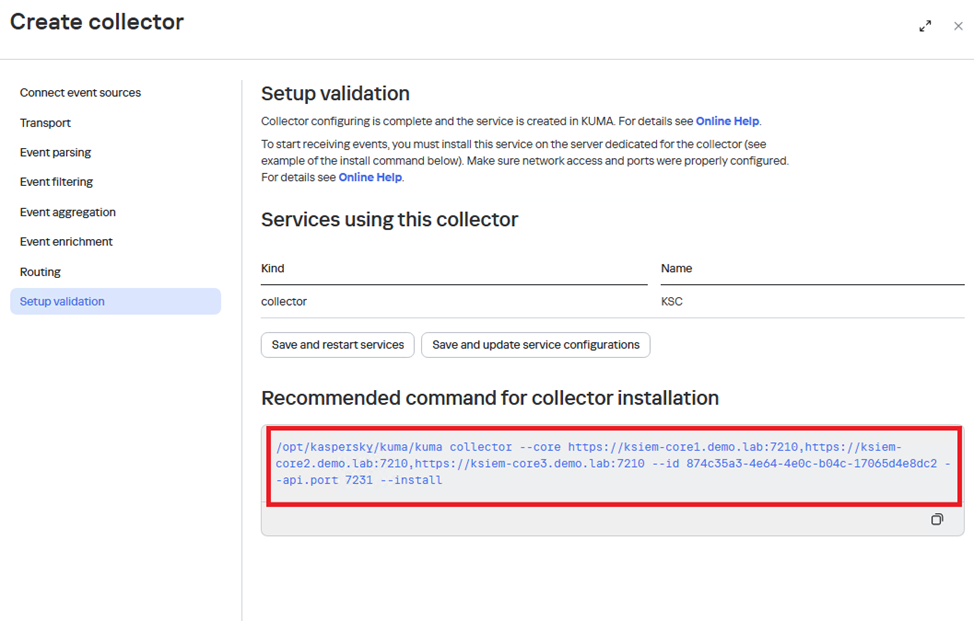This screenshot has width=974, height=621.
Task: Open the Connect event sources step
Action: tap(80, 93)
